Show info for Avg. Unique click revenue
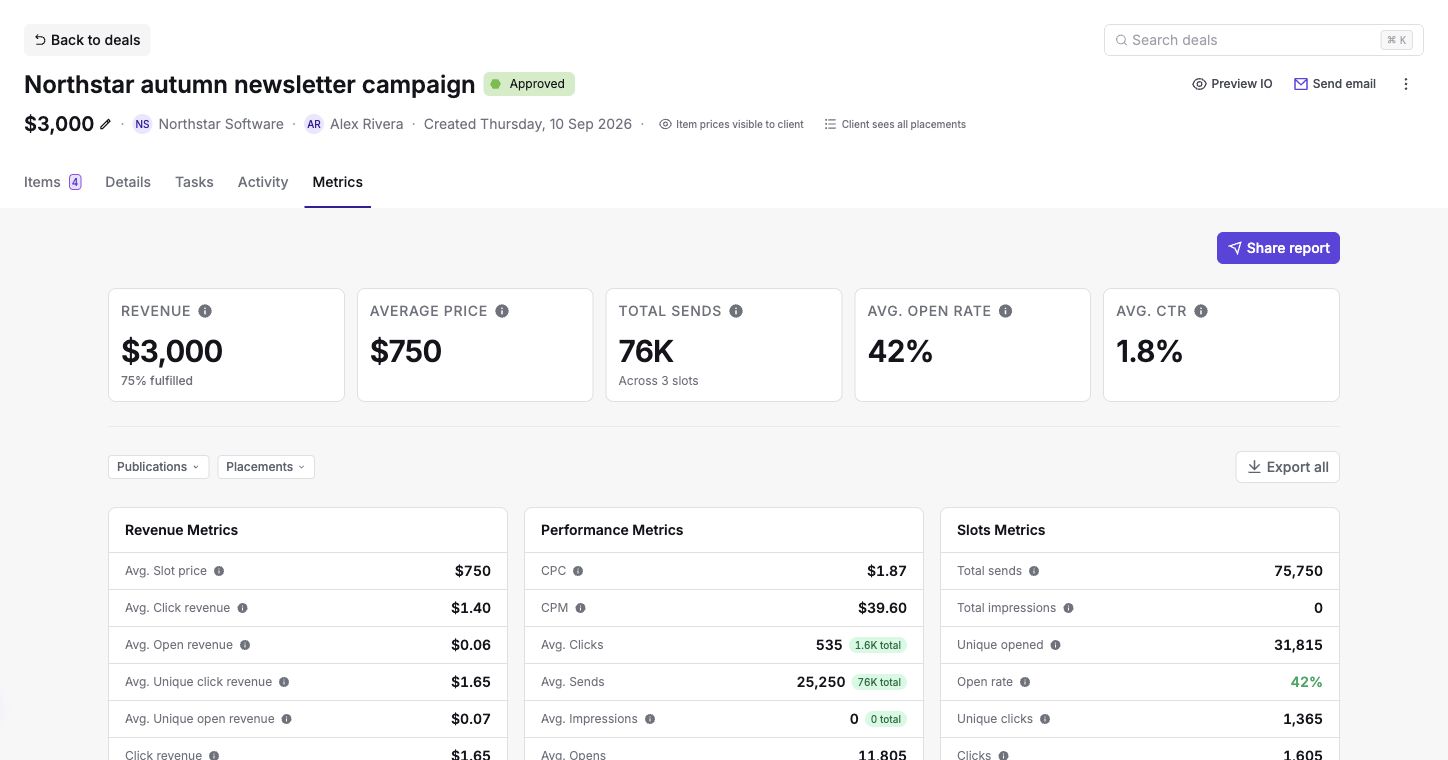Image resolution: width=1448 pixels, height=760 pixels. coord(284,682)
